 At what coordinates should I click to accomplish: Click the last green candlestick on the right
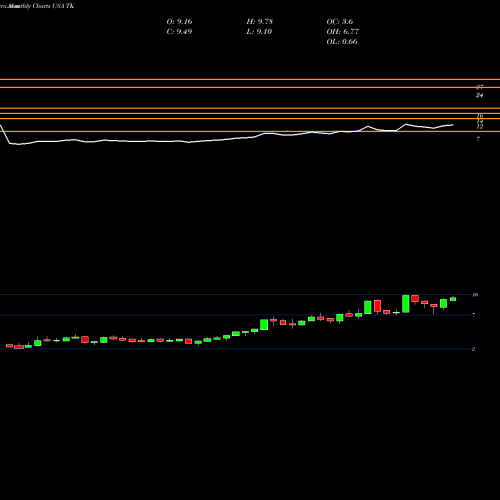(x=453, y=299)
